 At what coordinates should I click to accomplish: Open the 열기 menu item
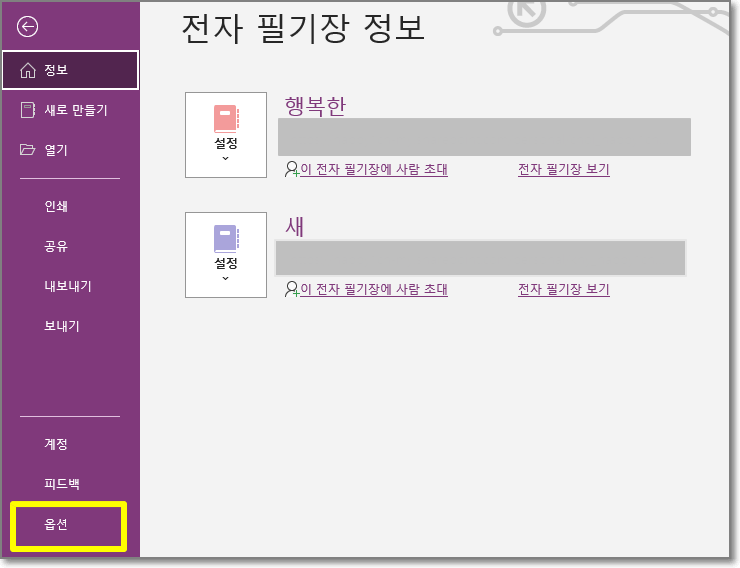(70, 150)
